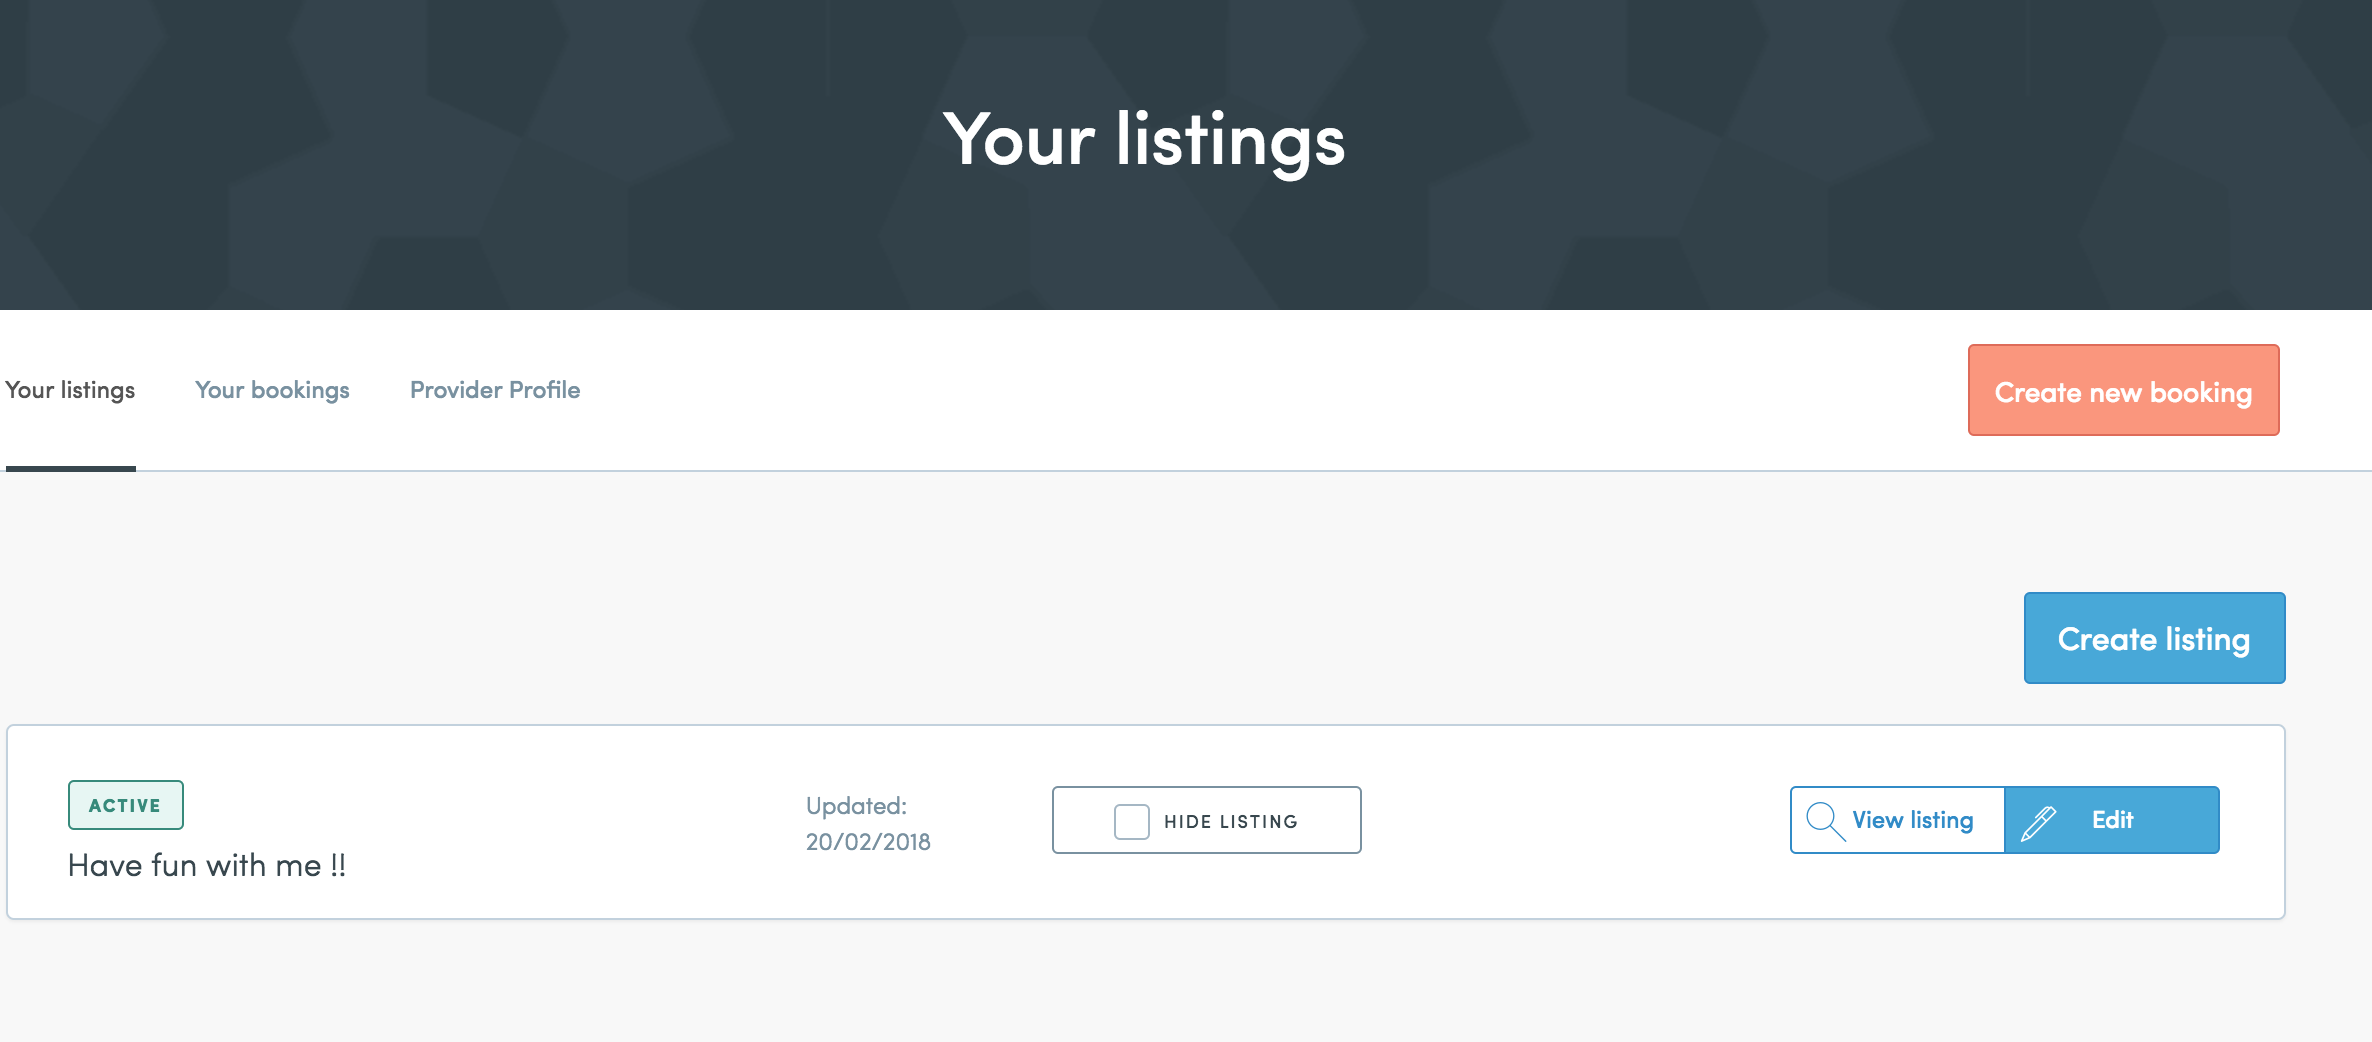Open the listing titled Have fun with me !!
Screen dimensions: 2372x1042
tap(207, 865)
